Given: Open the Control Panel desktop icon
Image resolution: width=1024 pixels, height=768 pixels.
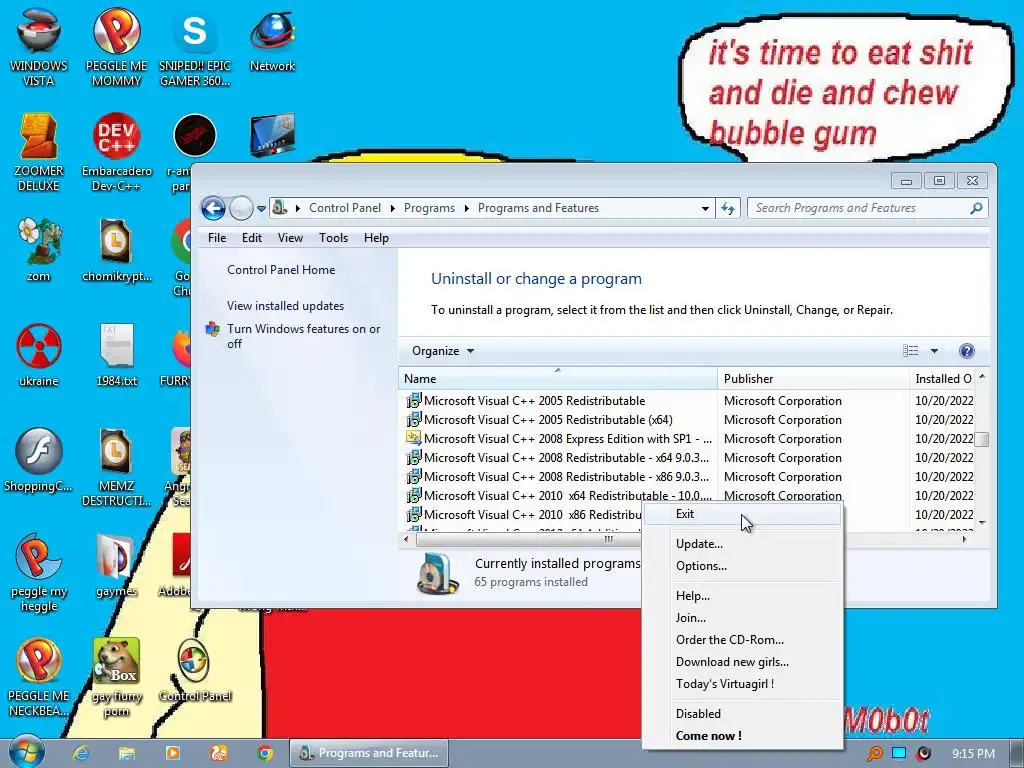Looking at the screenshot, I should point(195,670).
